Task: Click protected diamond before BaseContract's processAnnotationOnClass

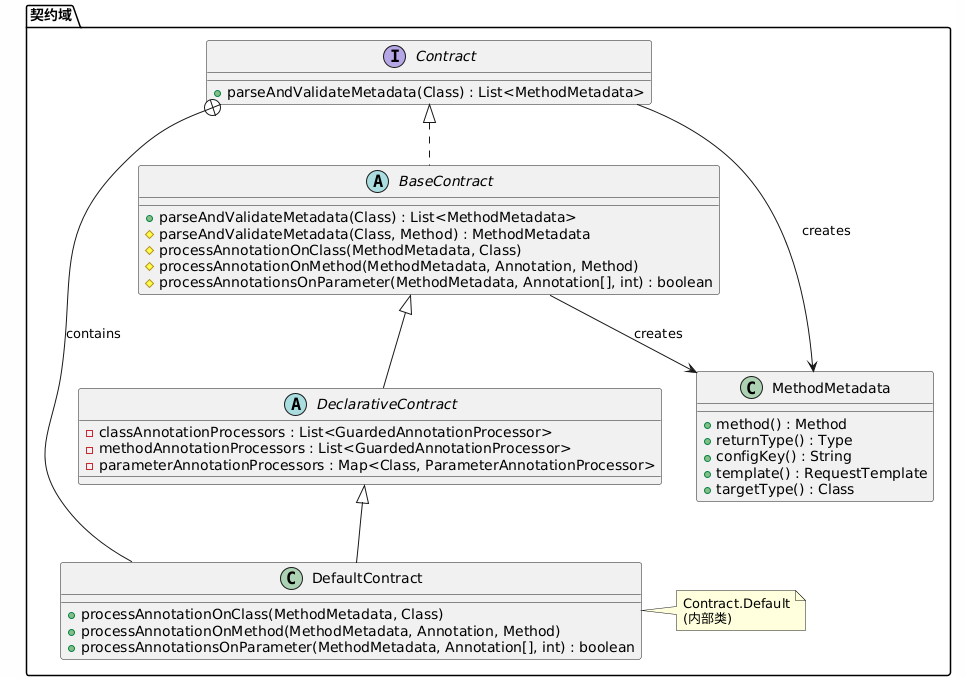Action: [x=149, y=250]
